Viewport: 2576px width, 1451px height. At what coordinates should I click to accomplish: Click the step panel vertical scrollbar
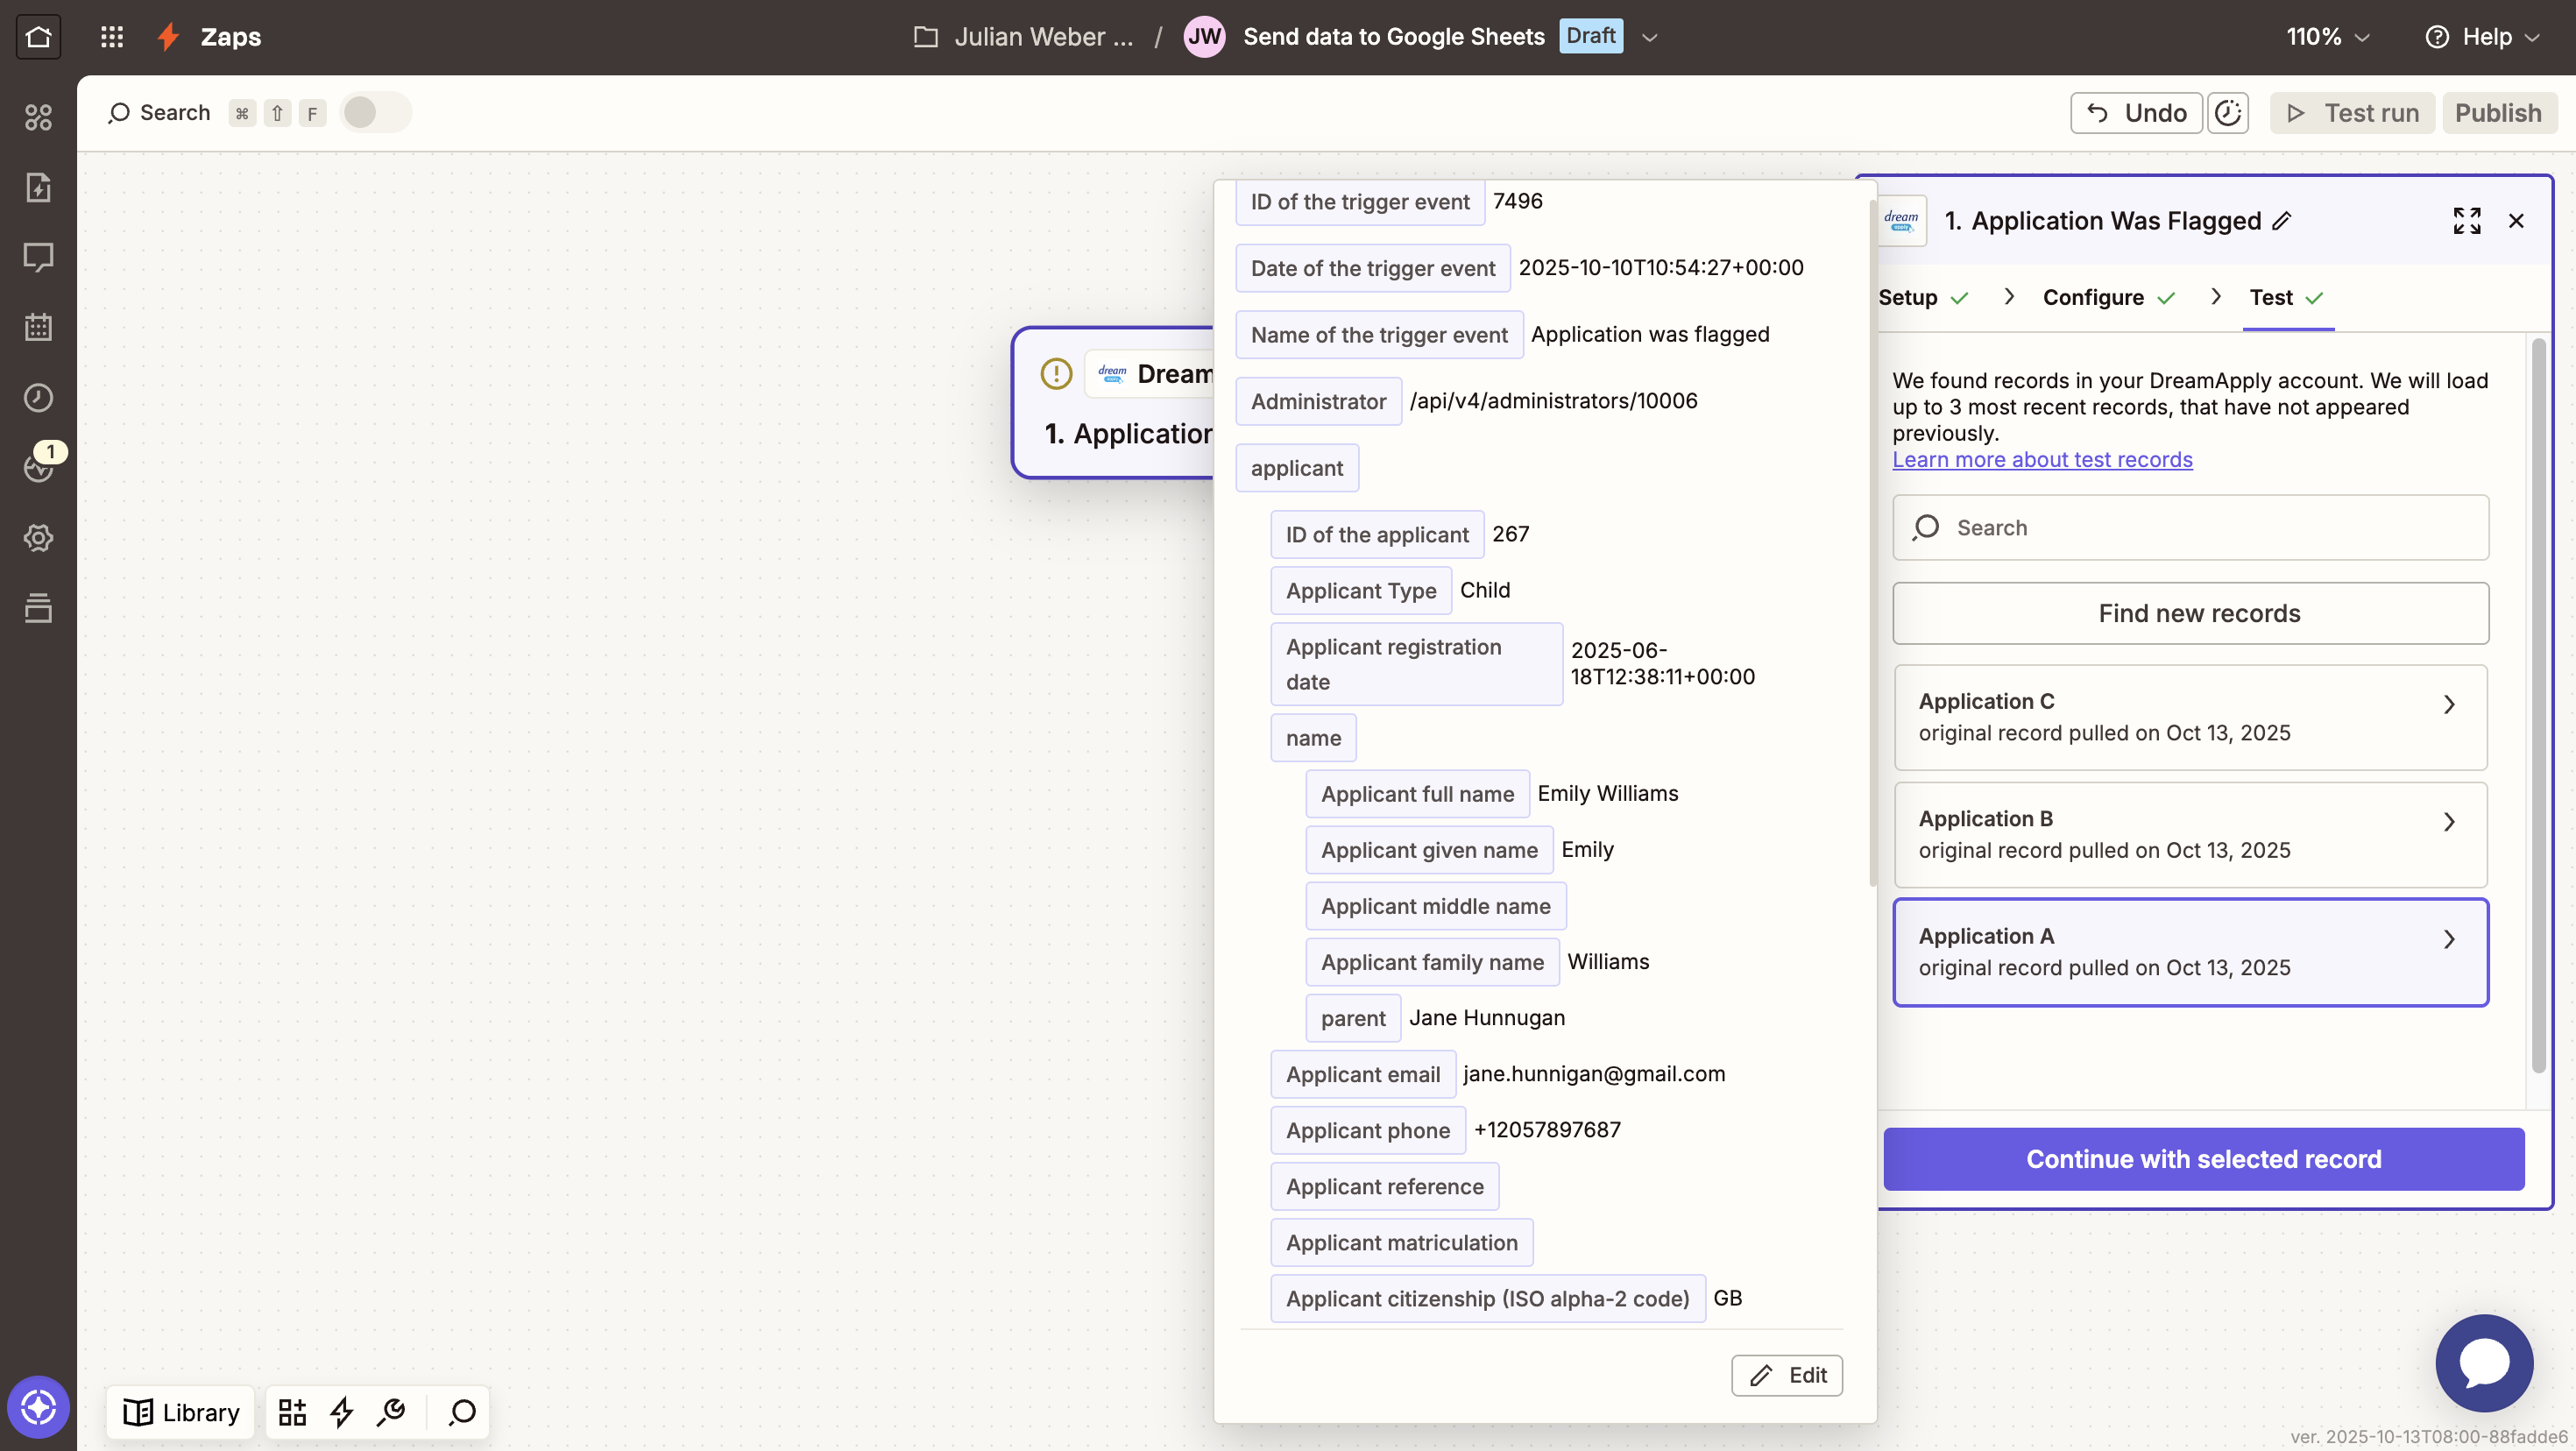point(2538,706)
